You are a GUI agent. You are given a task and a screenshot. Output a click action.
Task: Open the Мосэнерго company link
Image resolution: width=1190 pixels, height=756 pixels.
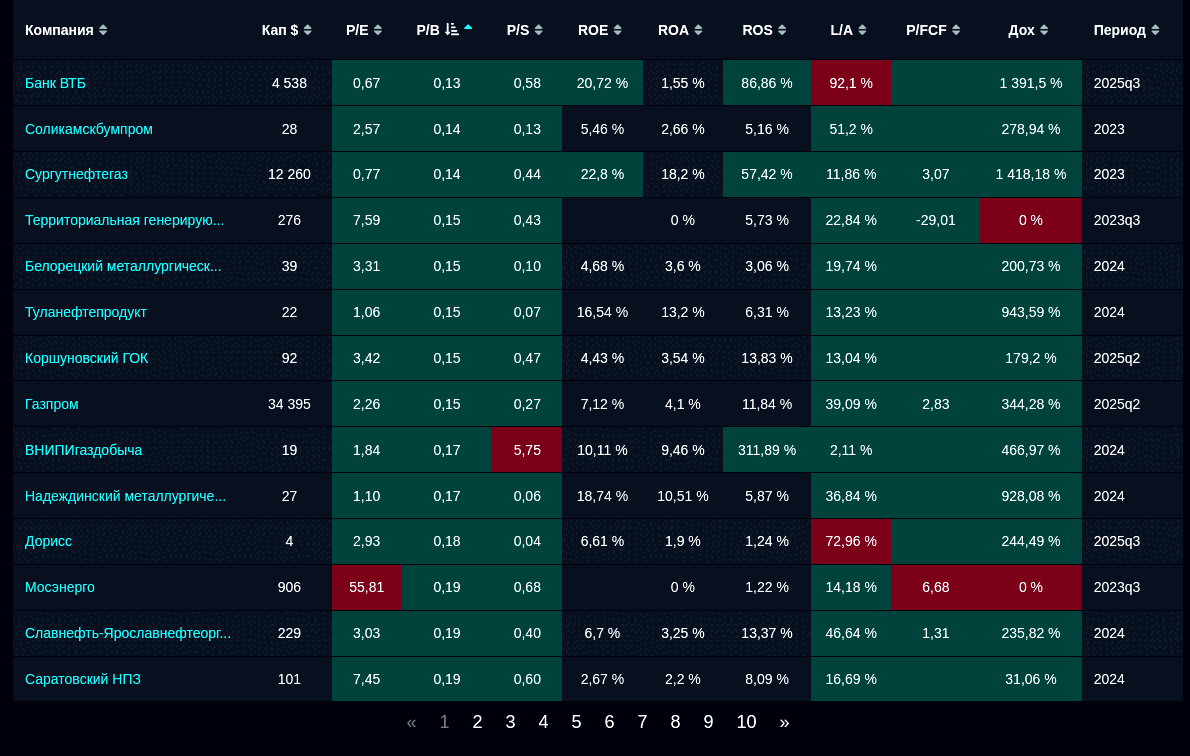[x=60, y=587]
